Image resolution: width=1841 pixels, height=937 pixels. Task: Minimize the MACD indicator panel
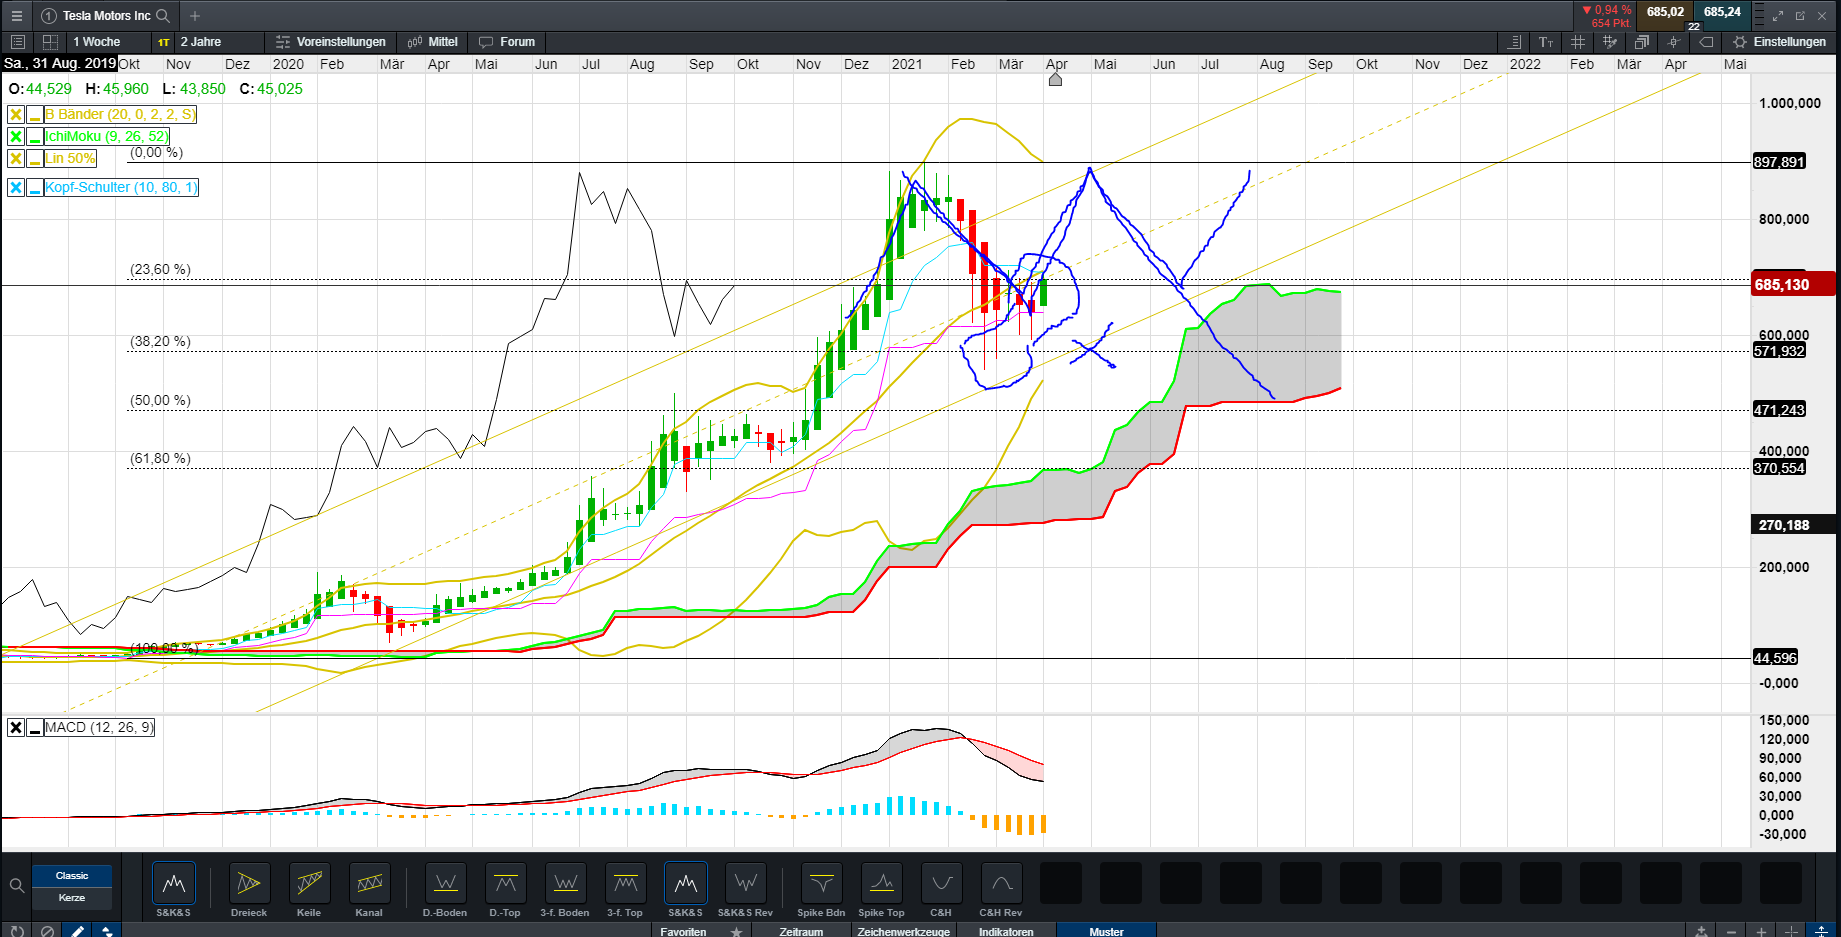pos(35,727)
